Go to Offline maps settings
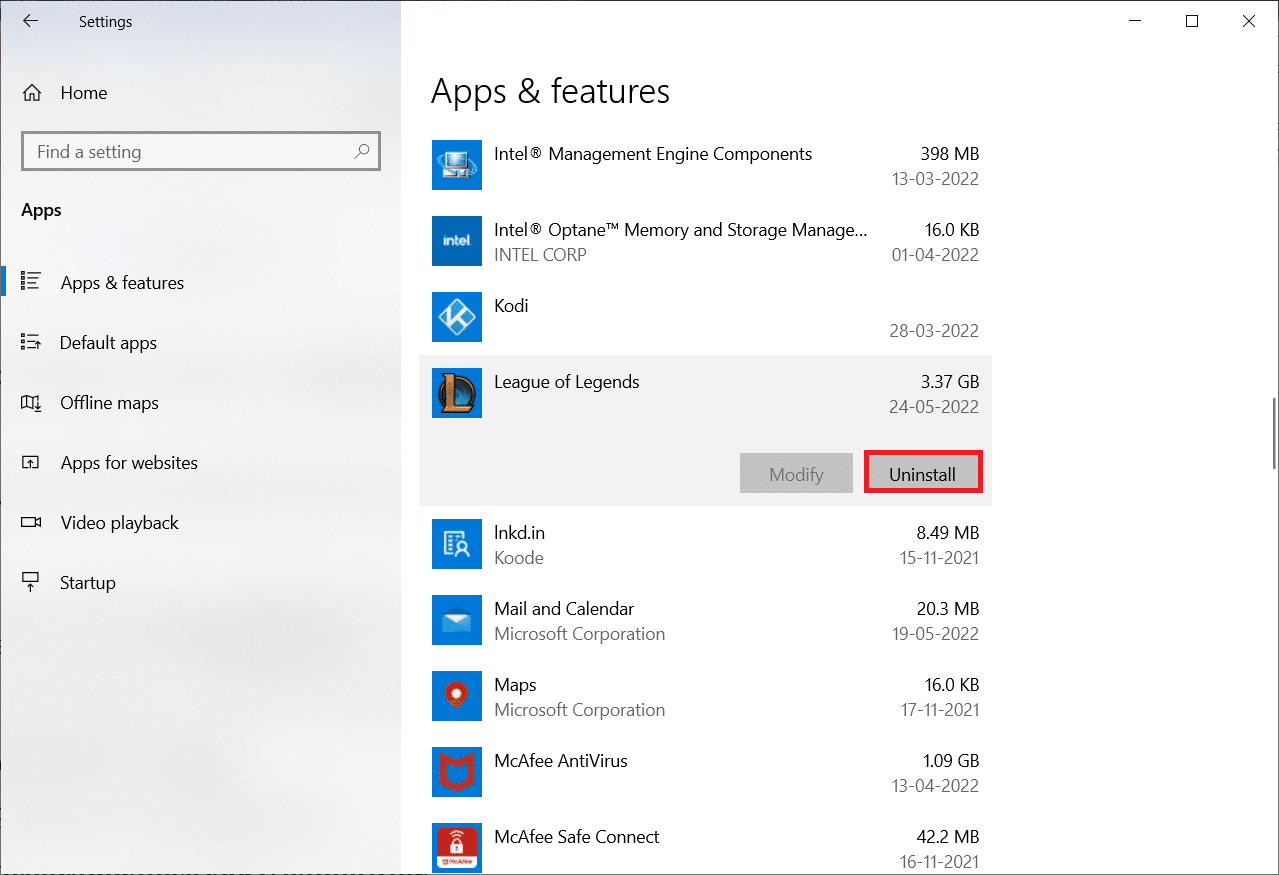 pyautogui.click(x=200, y=403)
